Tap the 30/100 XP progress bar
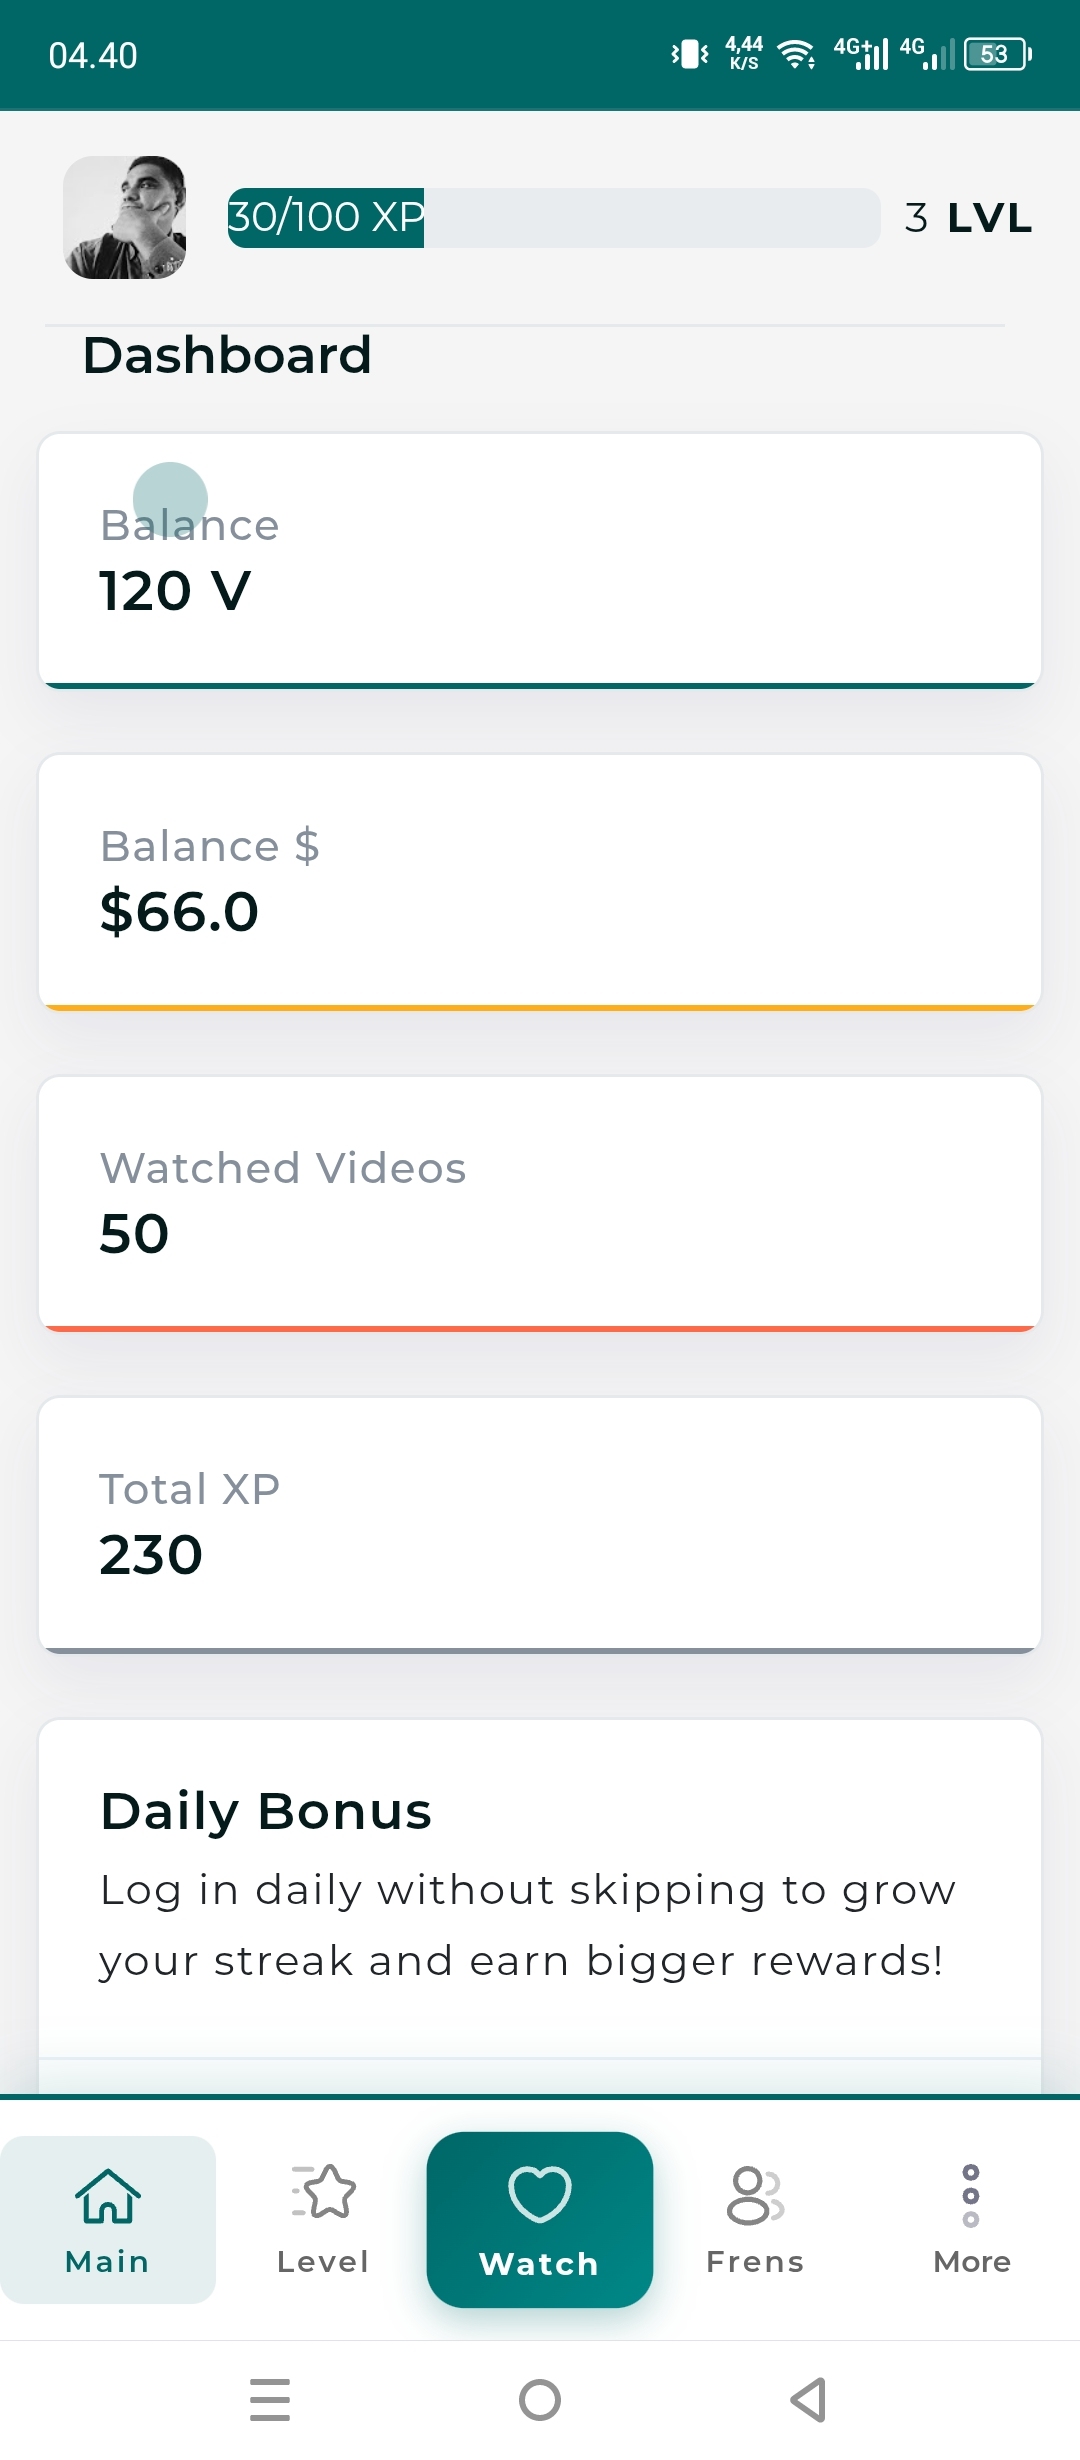This screenshot has height=2460, width=1080. tap(553, 217)
